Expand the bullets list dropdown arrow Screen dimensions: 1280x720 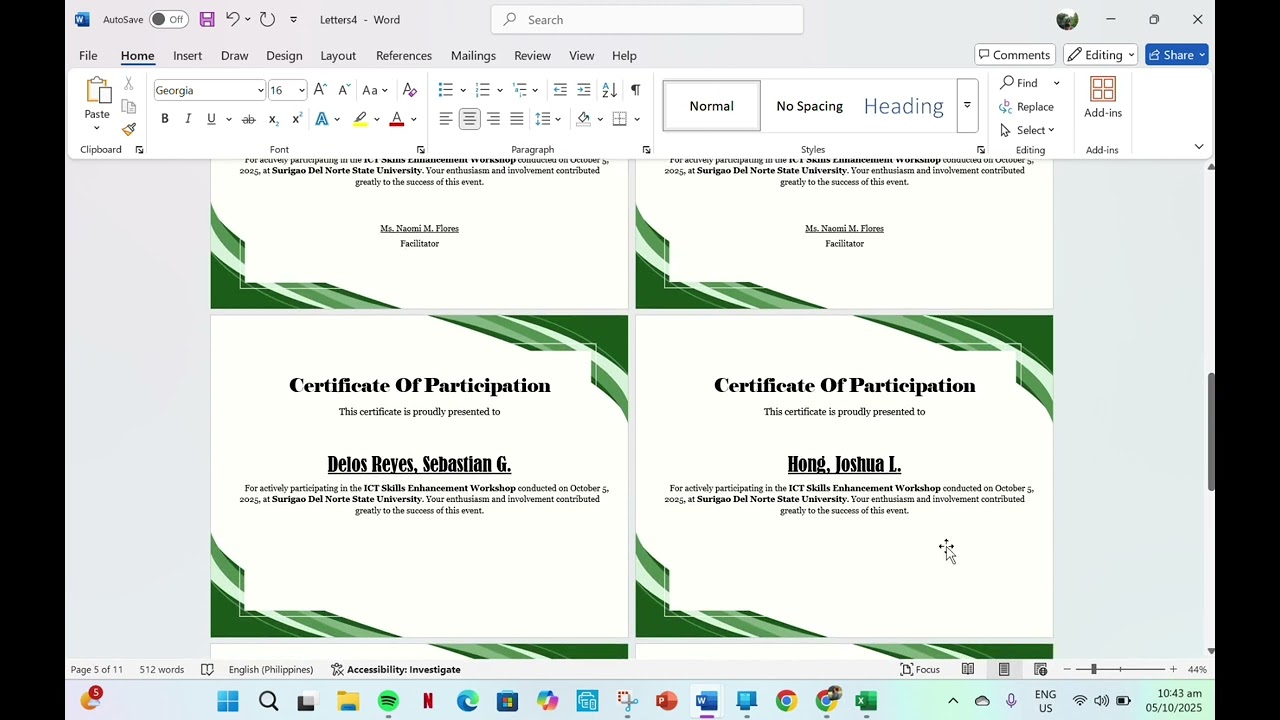(x=463, y=90)
